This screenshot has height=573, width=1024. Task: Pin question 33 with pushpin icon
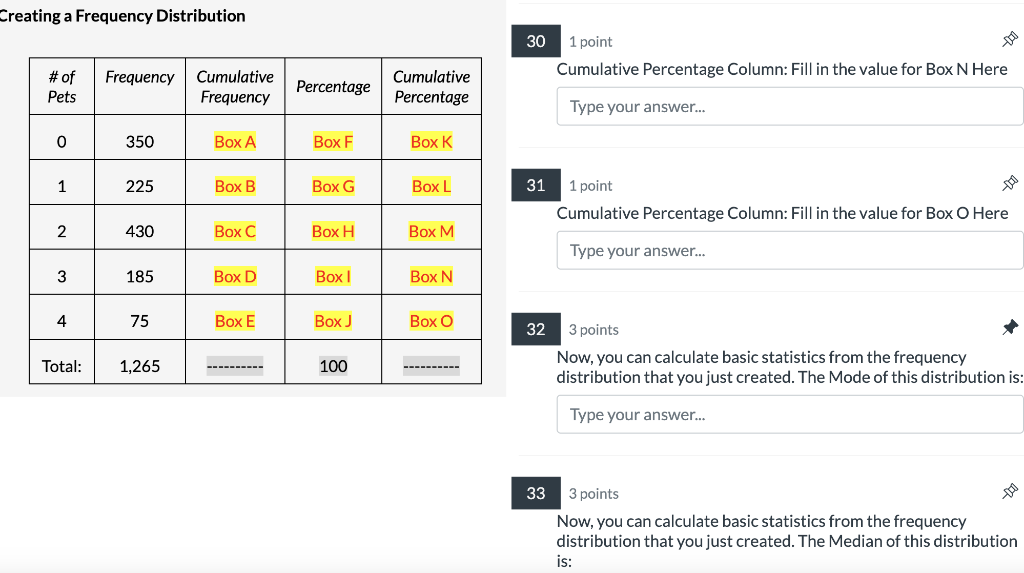(x=1010, y=491)
